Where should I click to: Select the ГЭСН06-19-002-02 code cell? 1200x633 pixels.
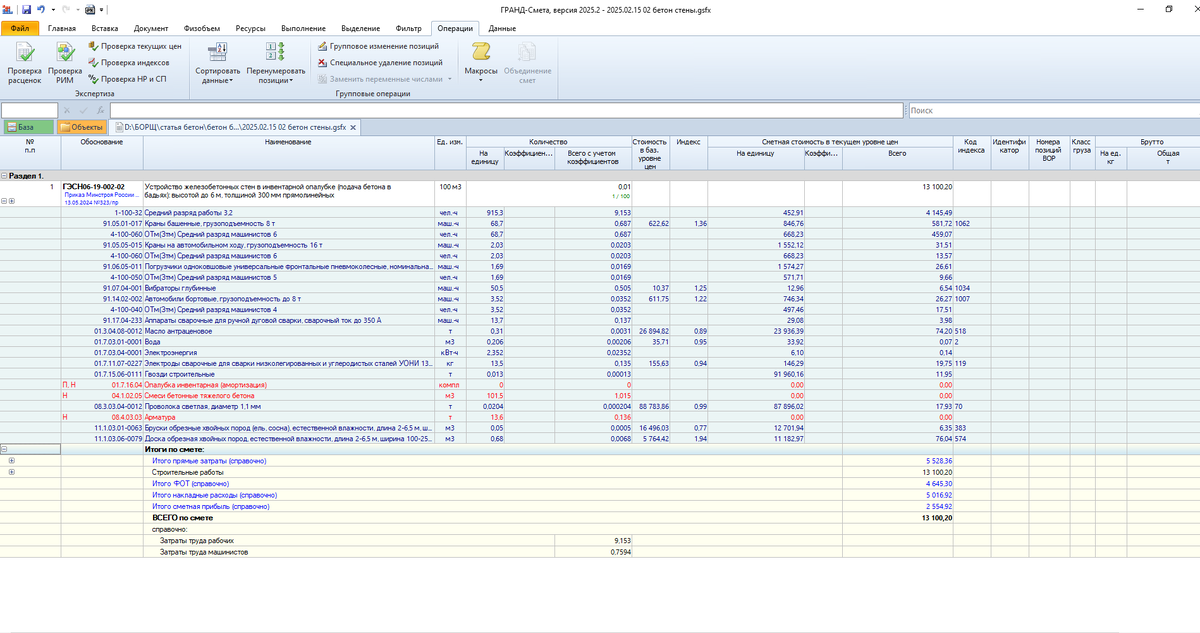(x=102, y=194)
